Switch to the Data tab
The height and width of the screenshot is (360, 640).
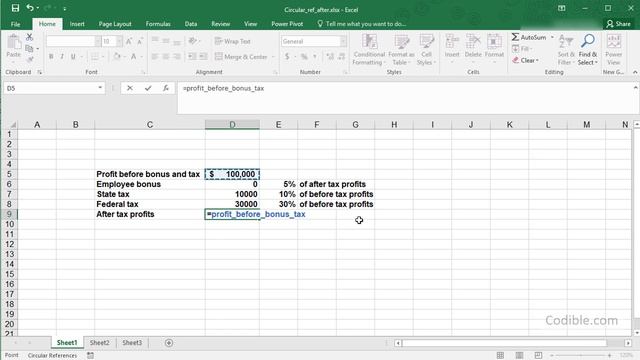(x=191, y=24)
